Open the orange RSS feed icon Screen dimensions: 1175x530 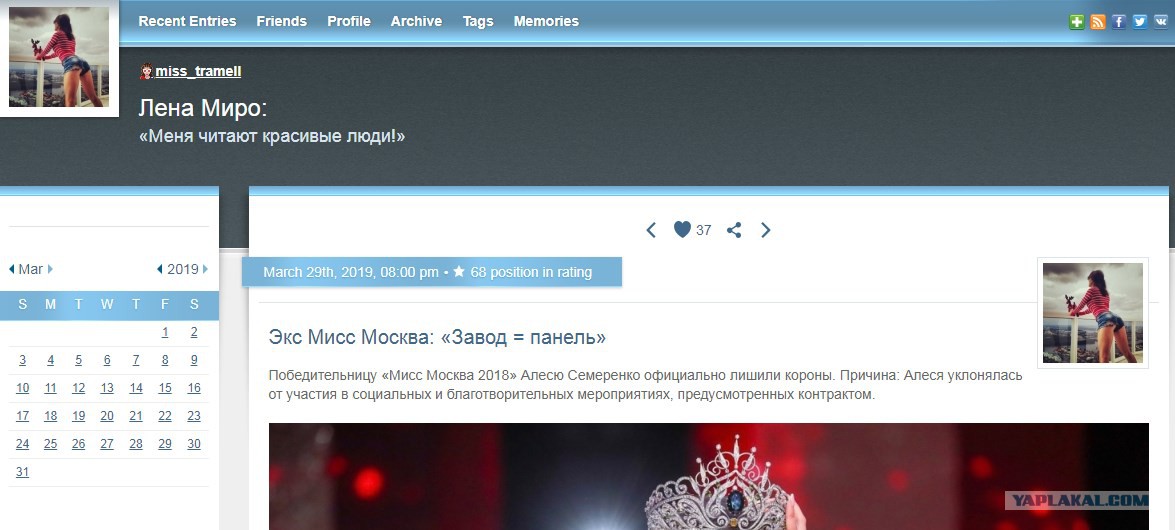pos(1098,22)
